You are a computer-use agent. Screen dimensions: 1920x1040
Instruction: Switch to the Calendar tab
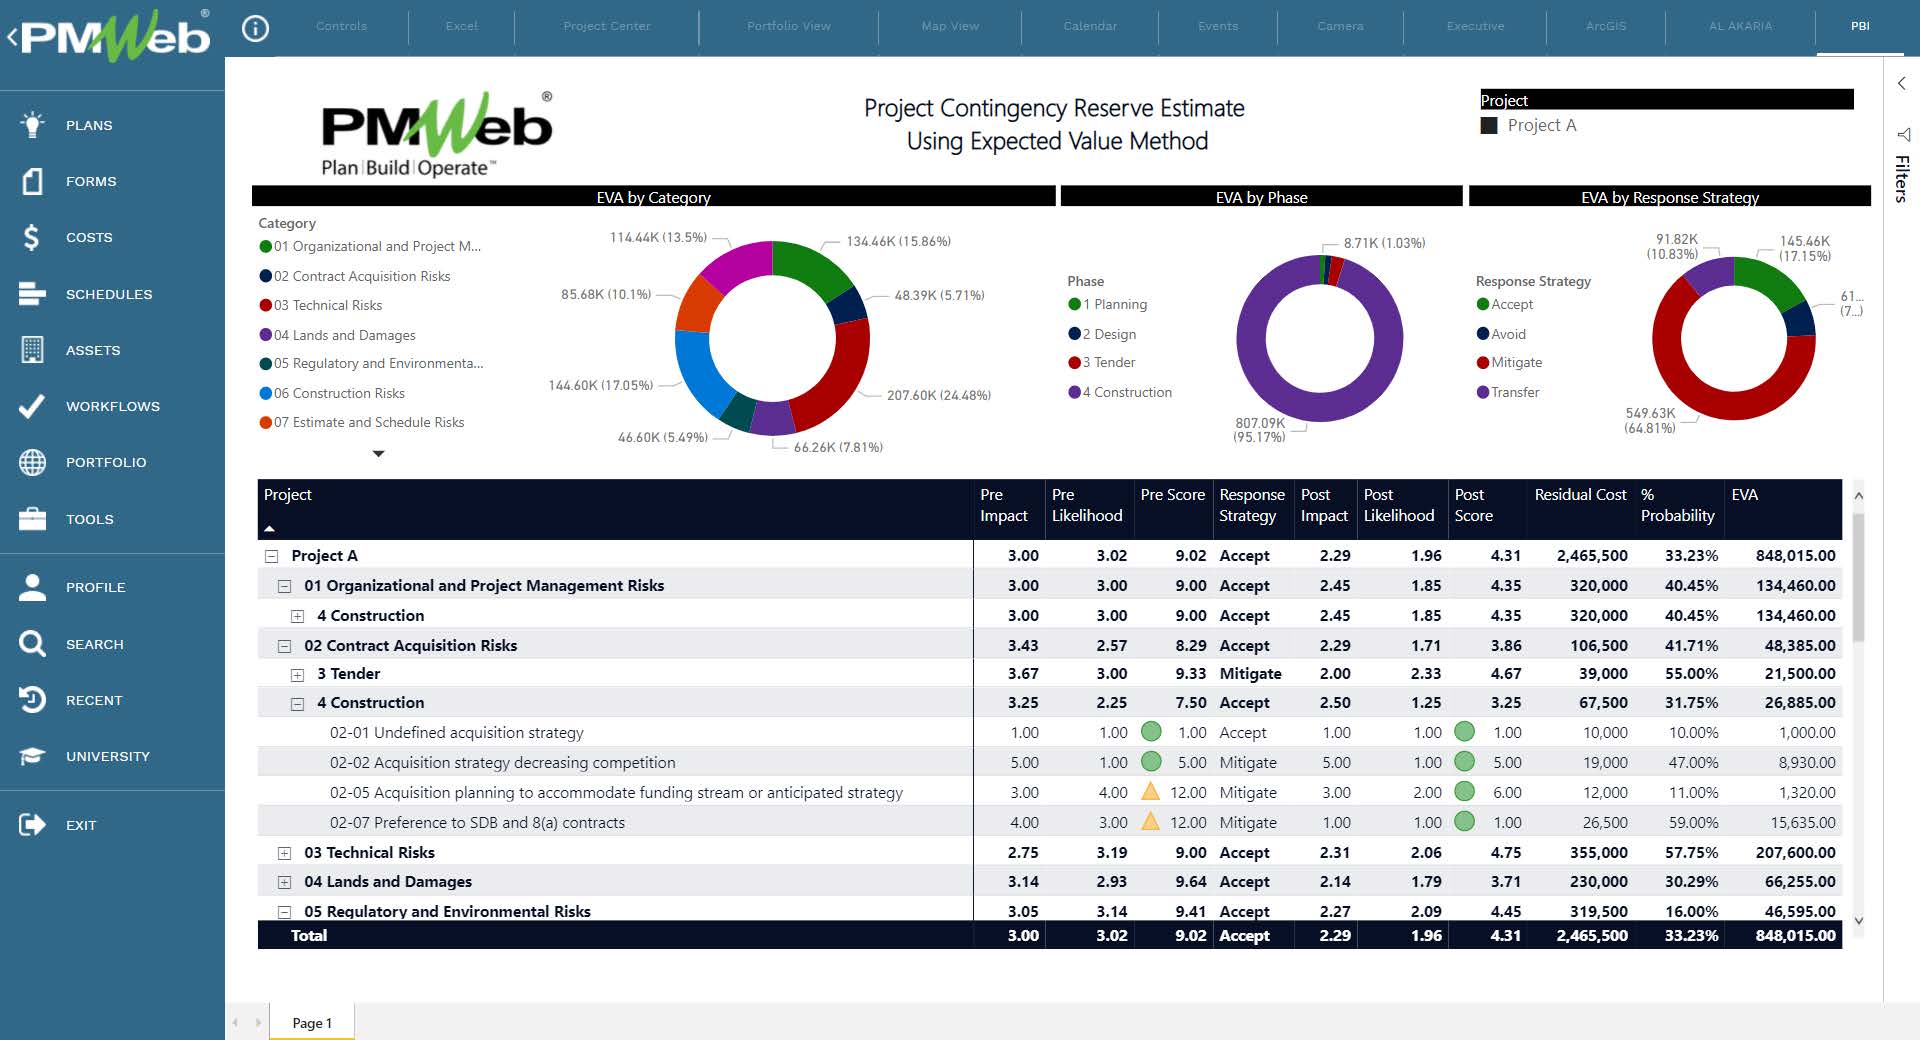(x=1090, y=26)
